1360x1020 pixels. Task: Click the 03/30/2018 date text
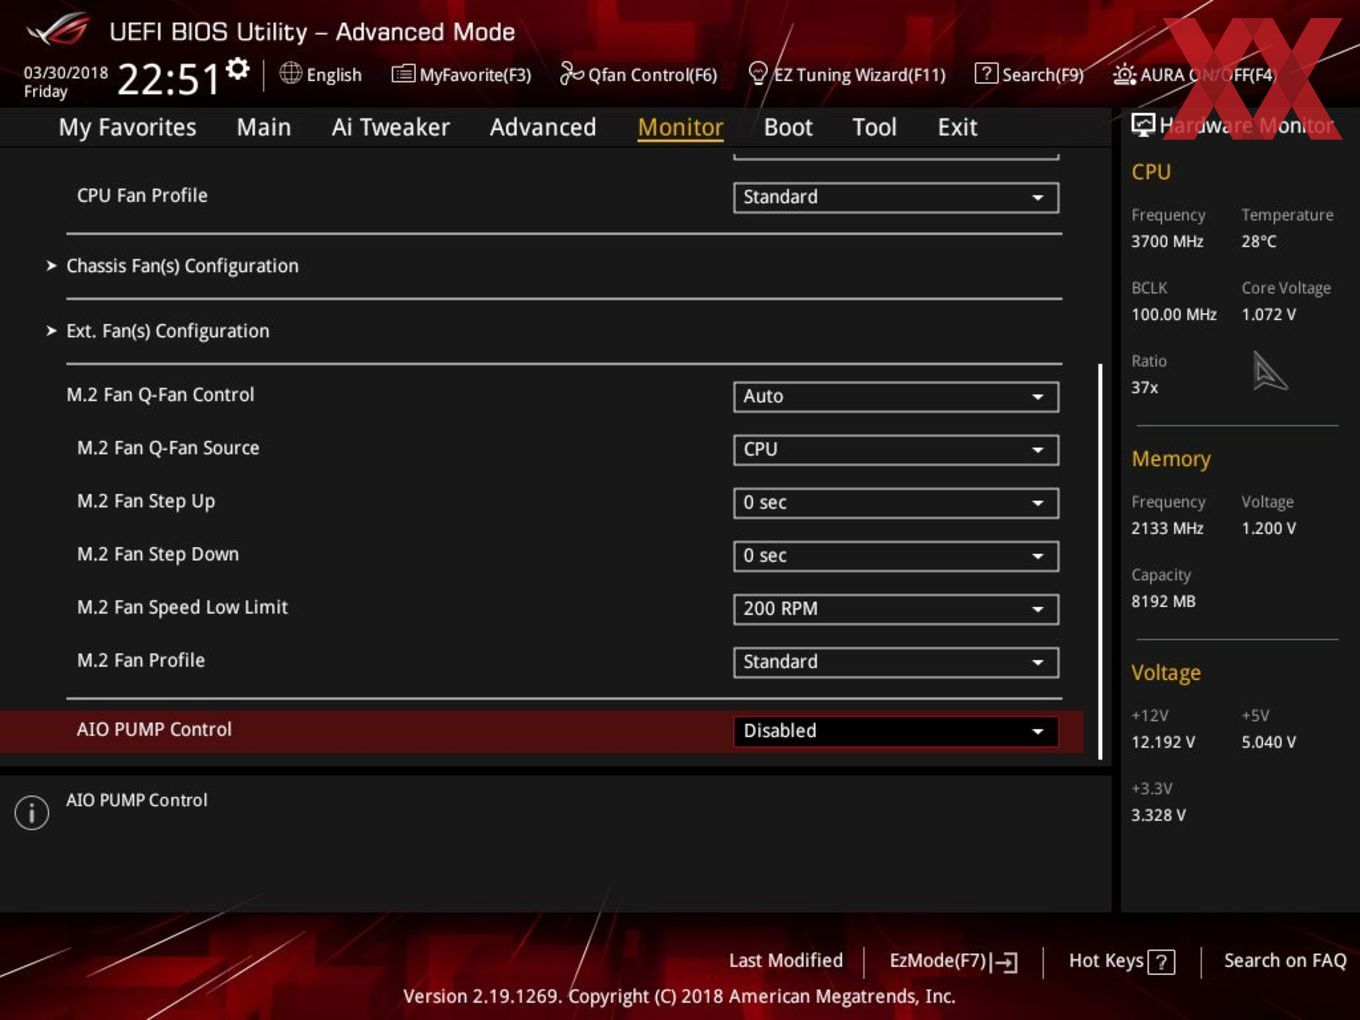(x=66, y=73)
